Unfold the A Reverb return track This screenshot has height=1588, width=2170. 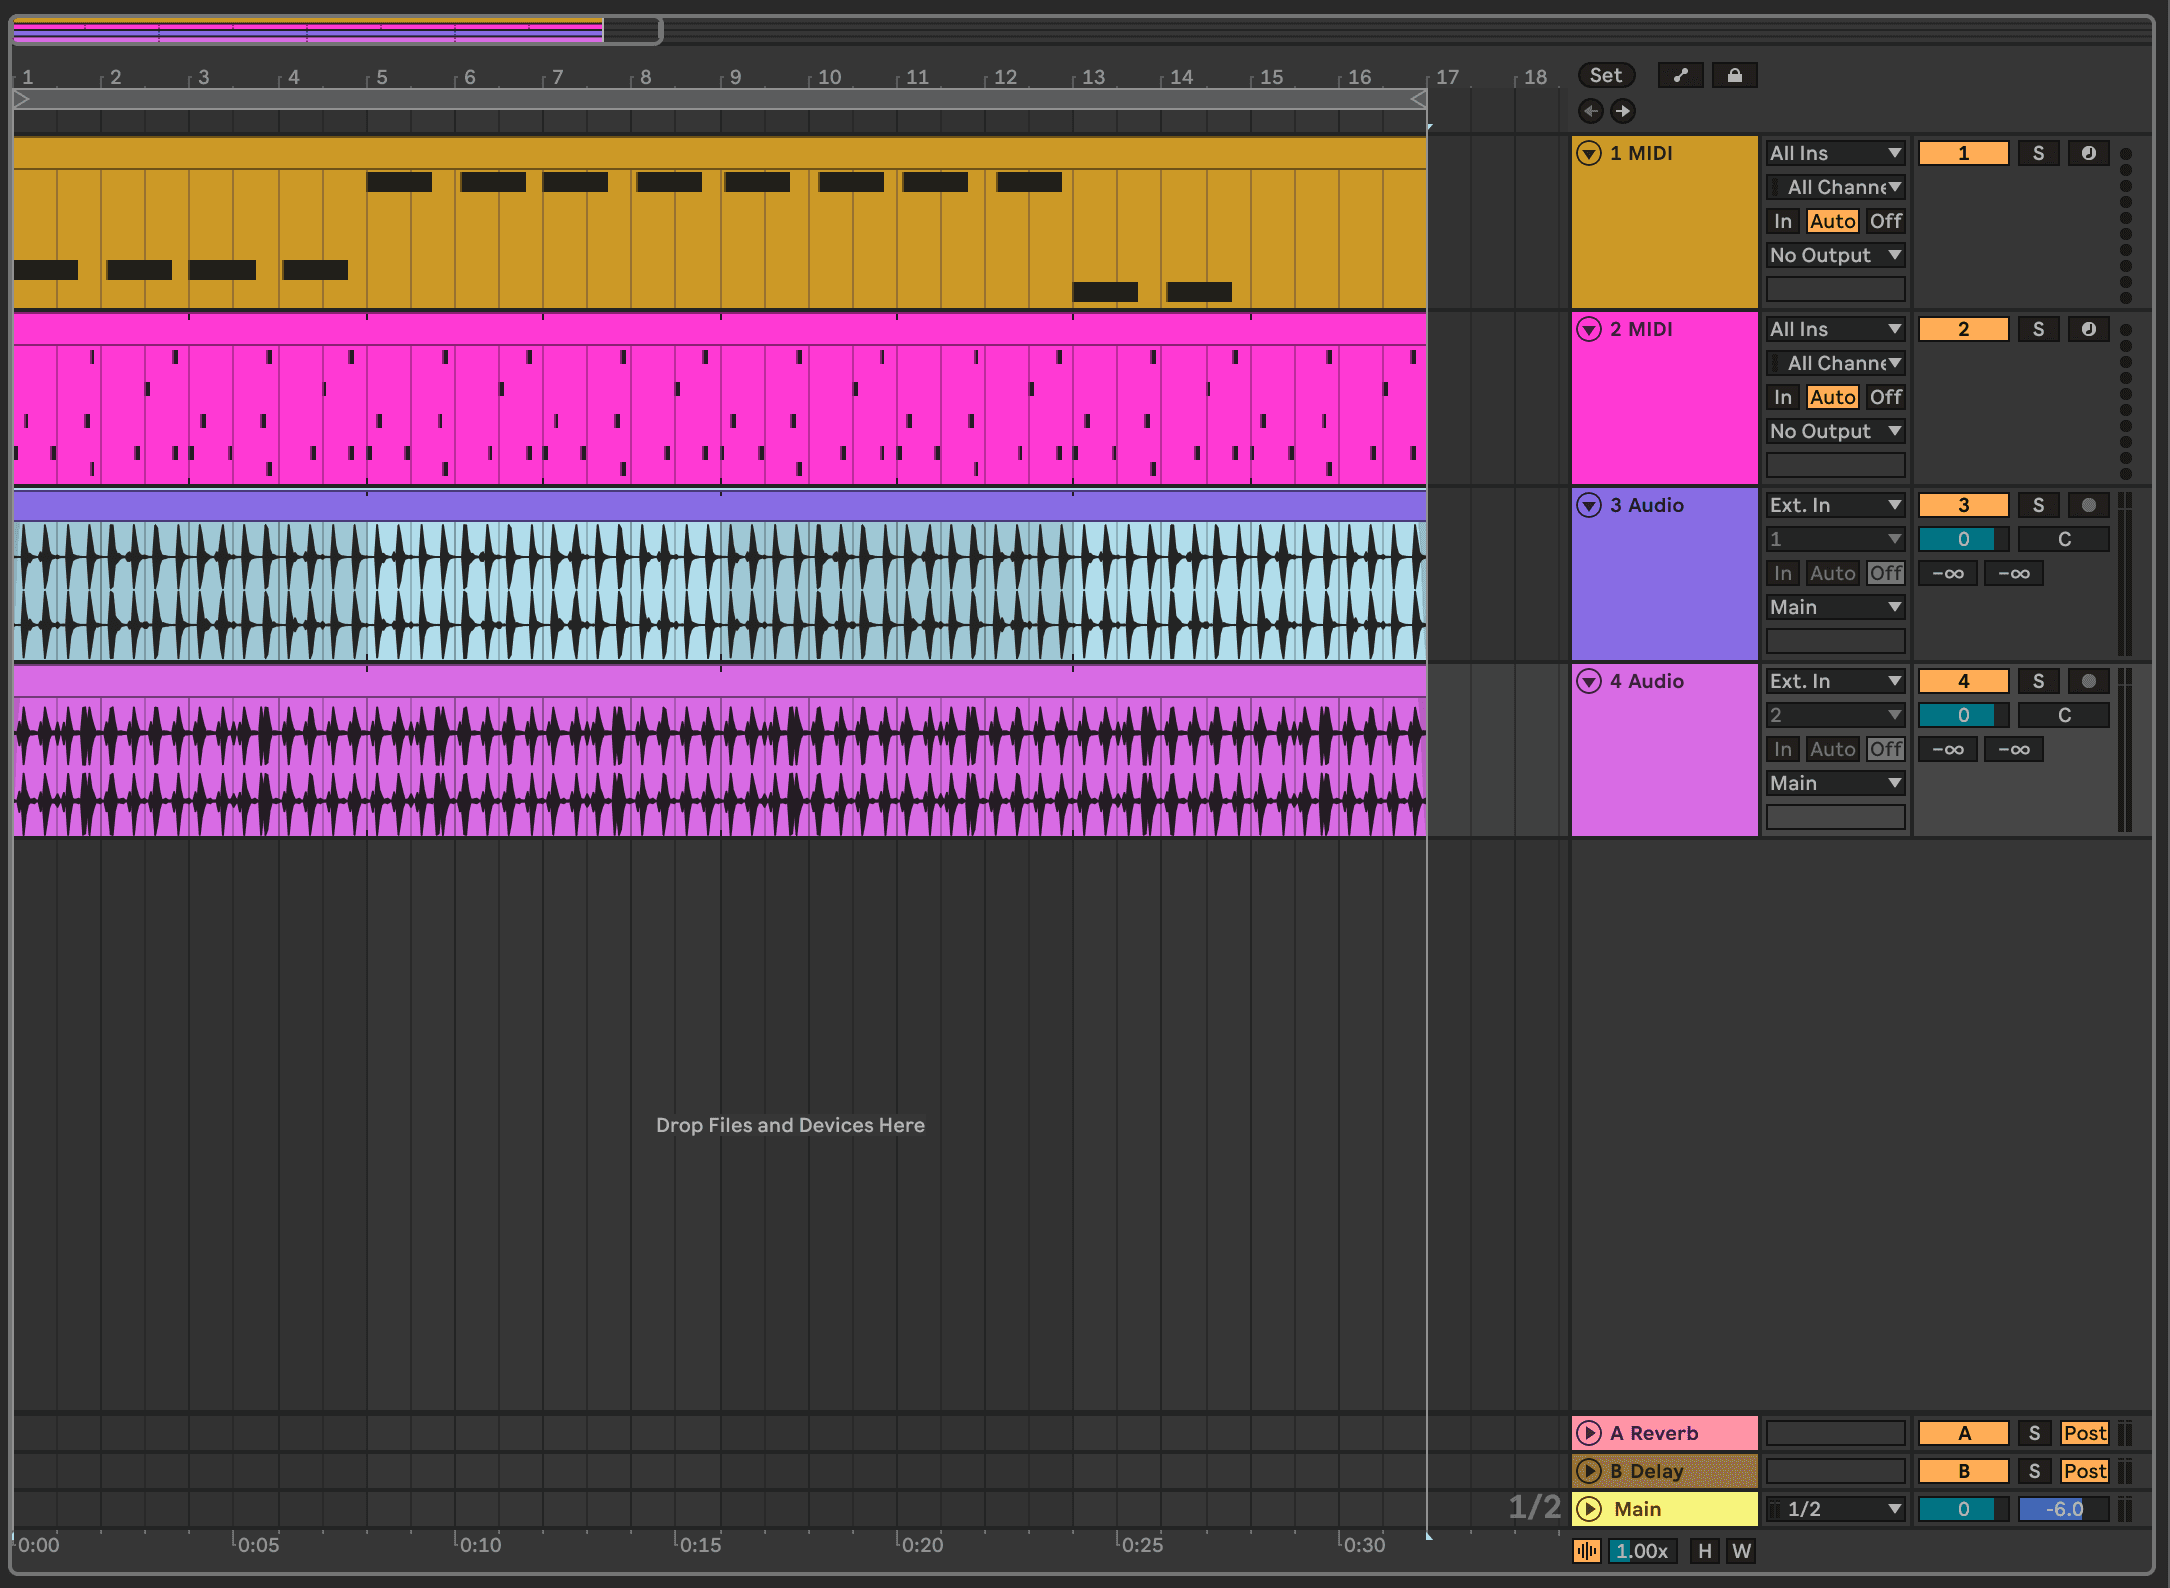[x=1589, y=1433]
